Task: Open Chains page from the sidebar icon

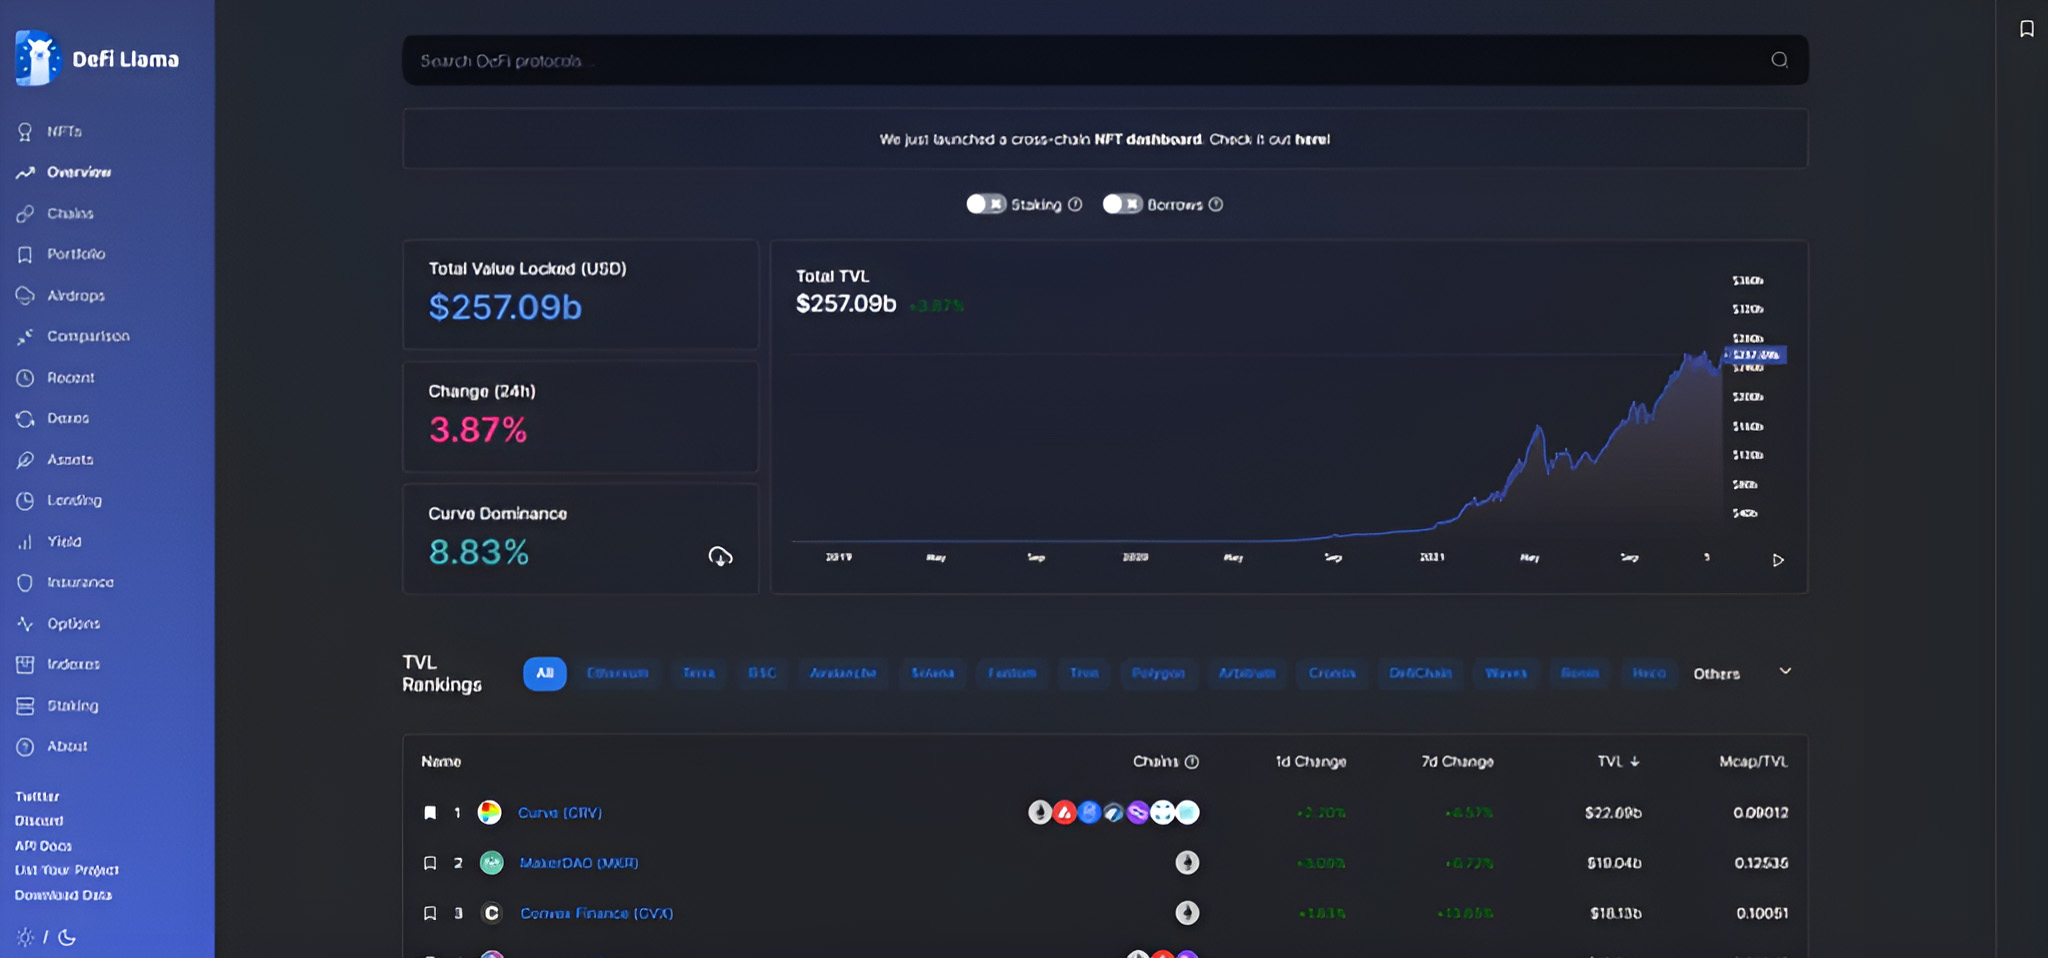Action: click(25, 213)
